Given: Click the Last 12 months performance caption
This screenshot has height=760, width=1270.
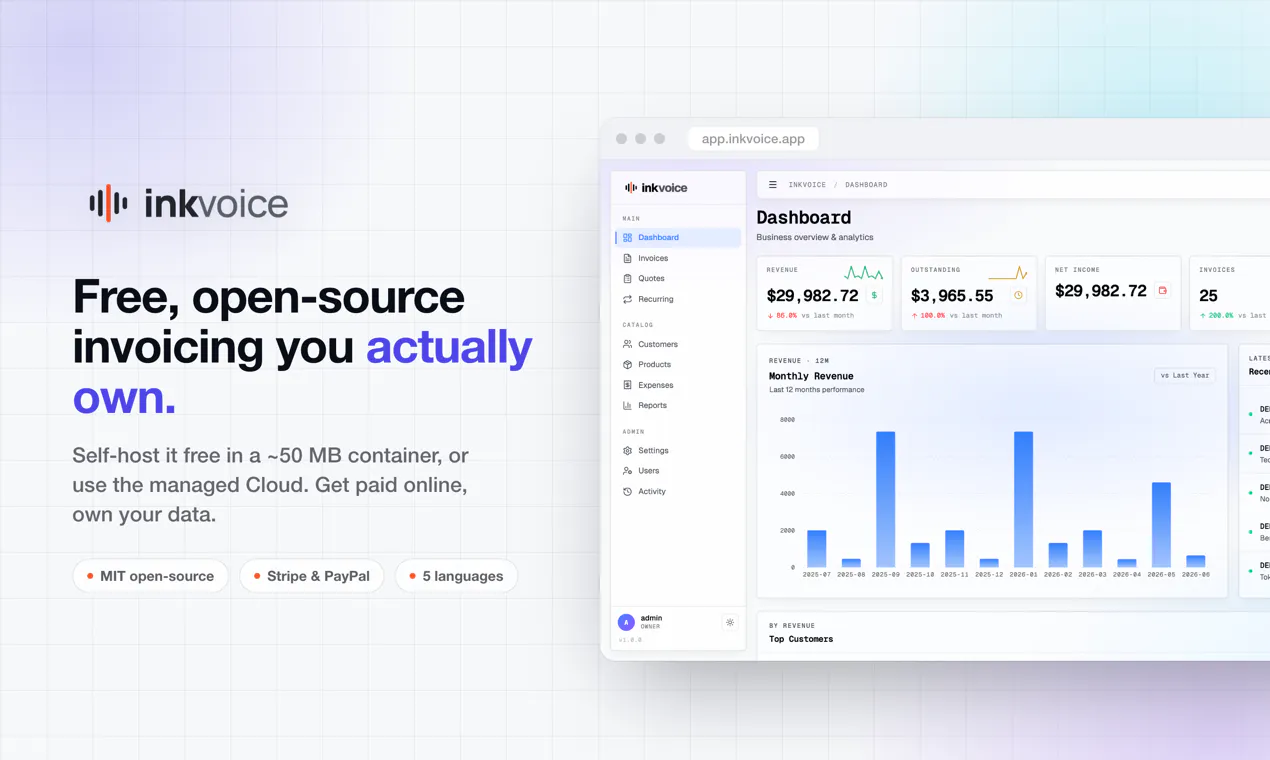Looking at the screenshot, I should point(817,390).
